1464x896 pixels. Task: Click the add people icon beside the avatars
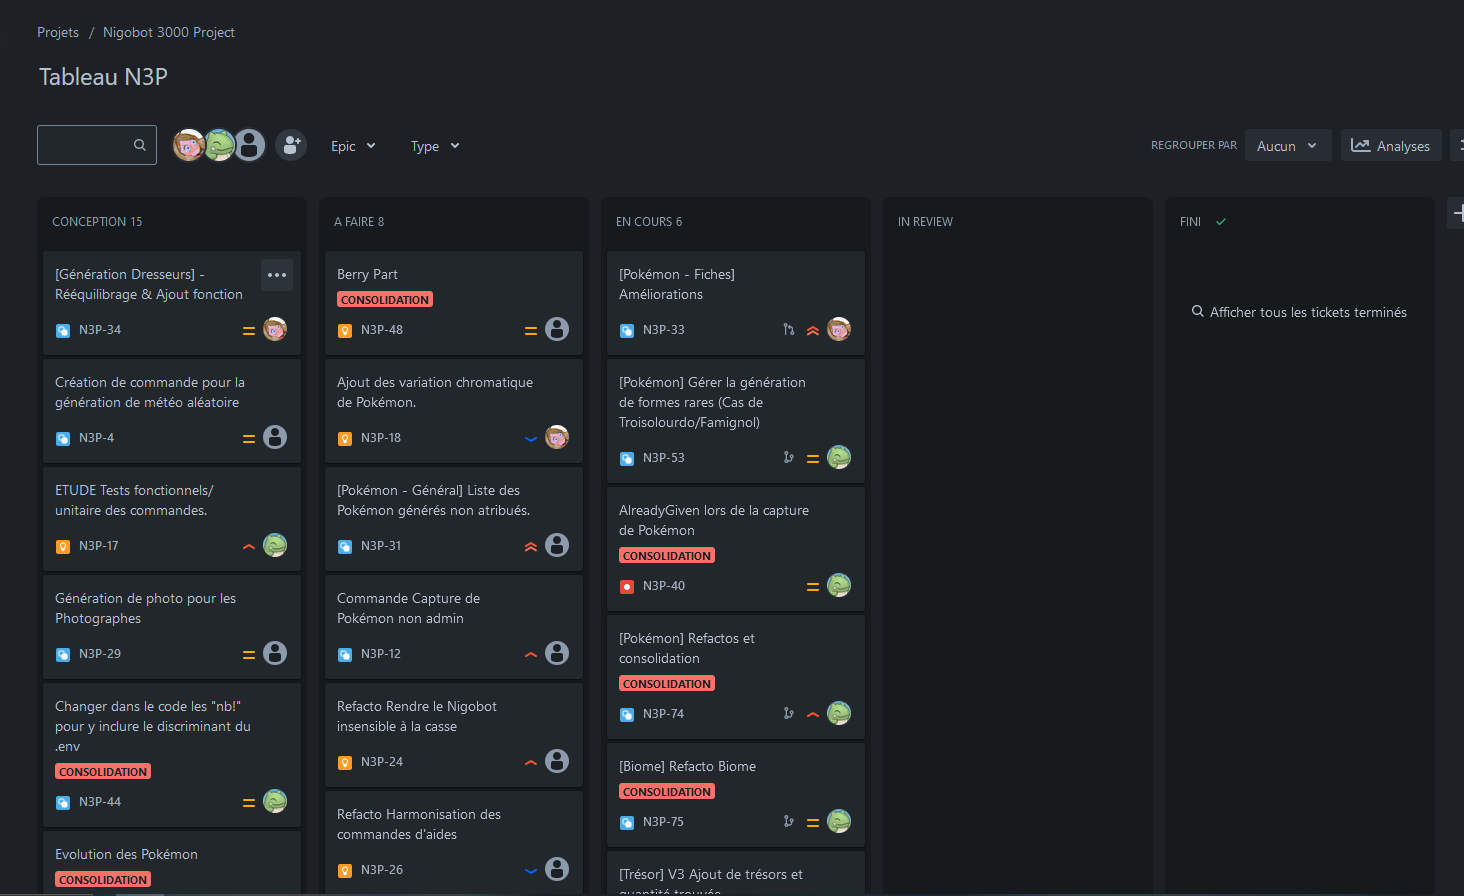pos(290,144)
